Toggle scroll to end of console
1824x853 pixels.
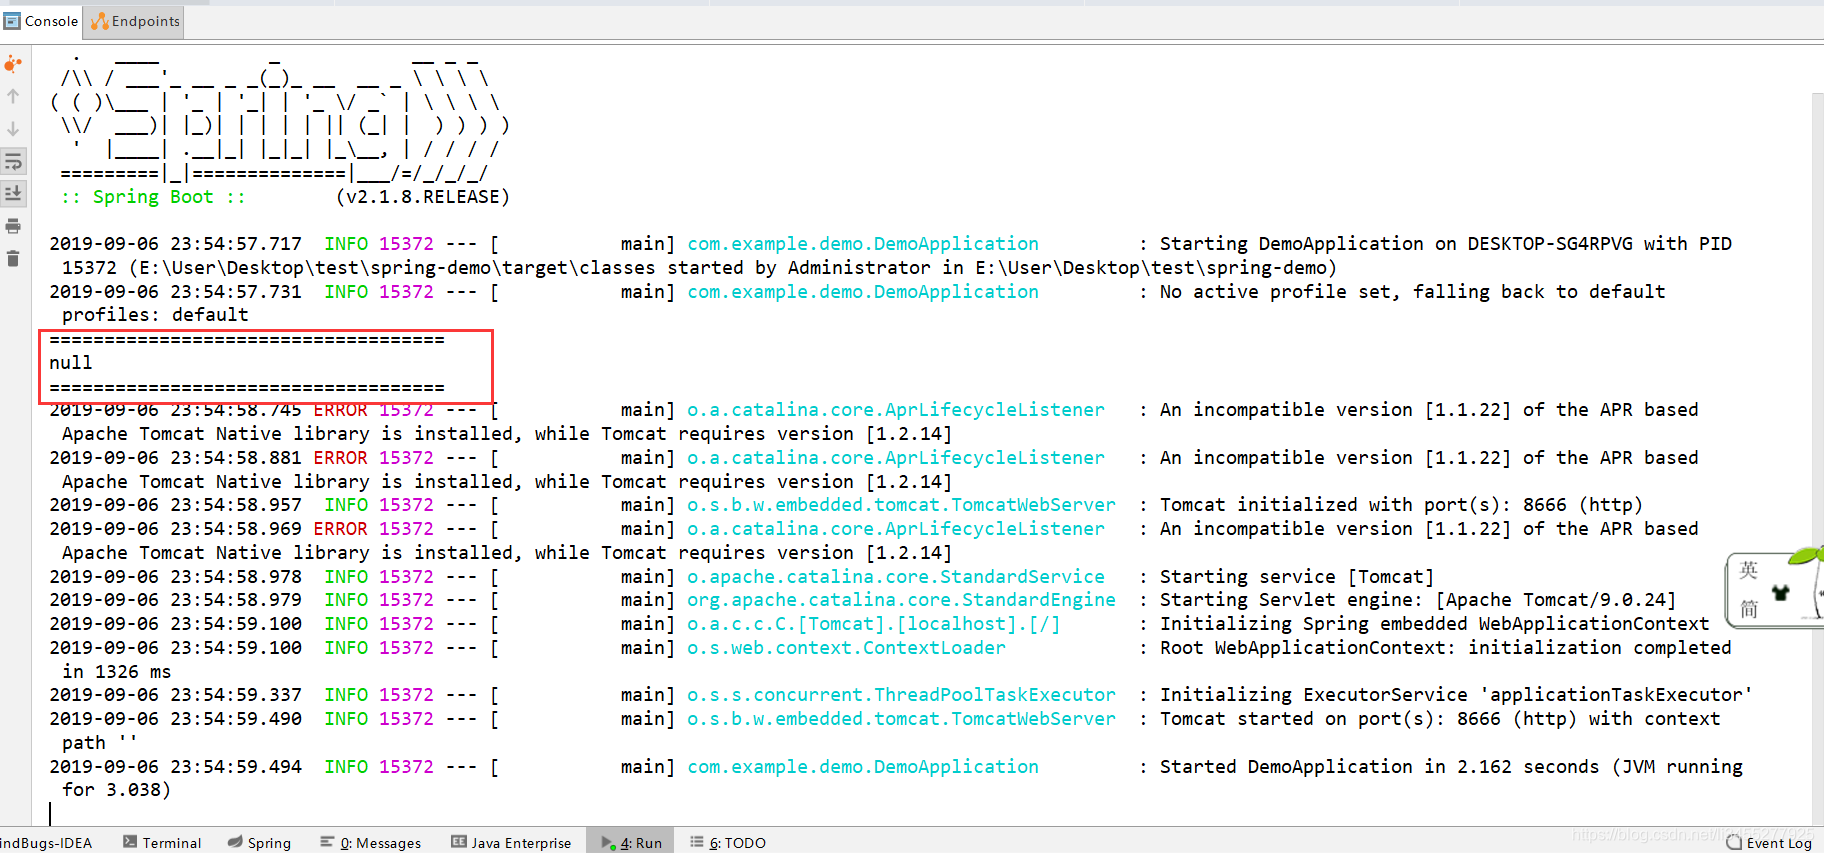point(13,193)
